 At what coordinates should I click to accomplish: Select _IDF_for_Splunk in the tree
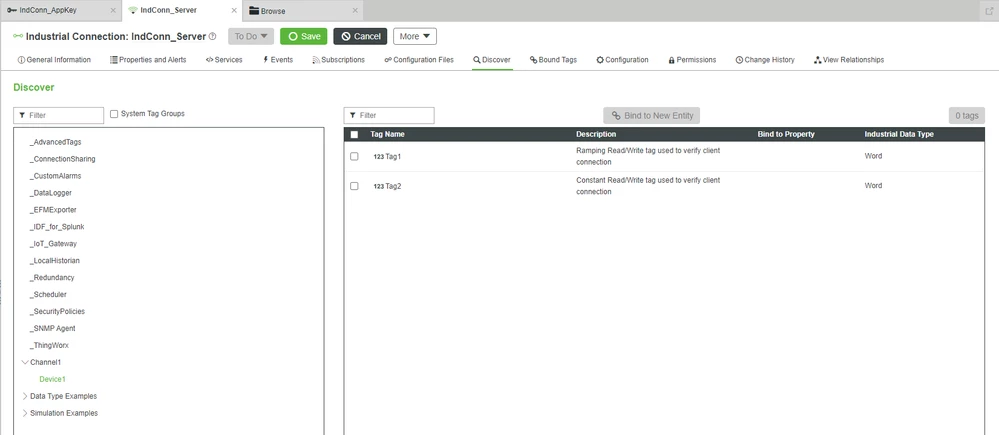pyautogui.click(x=57, y=227)
